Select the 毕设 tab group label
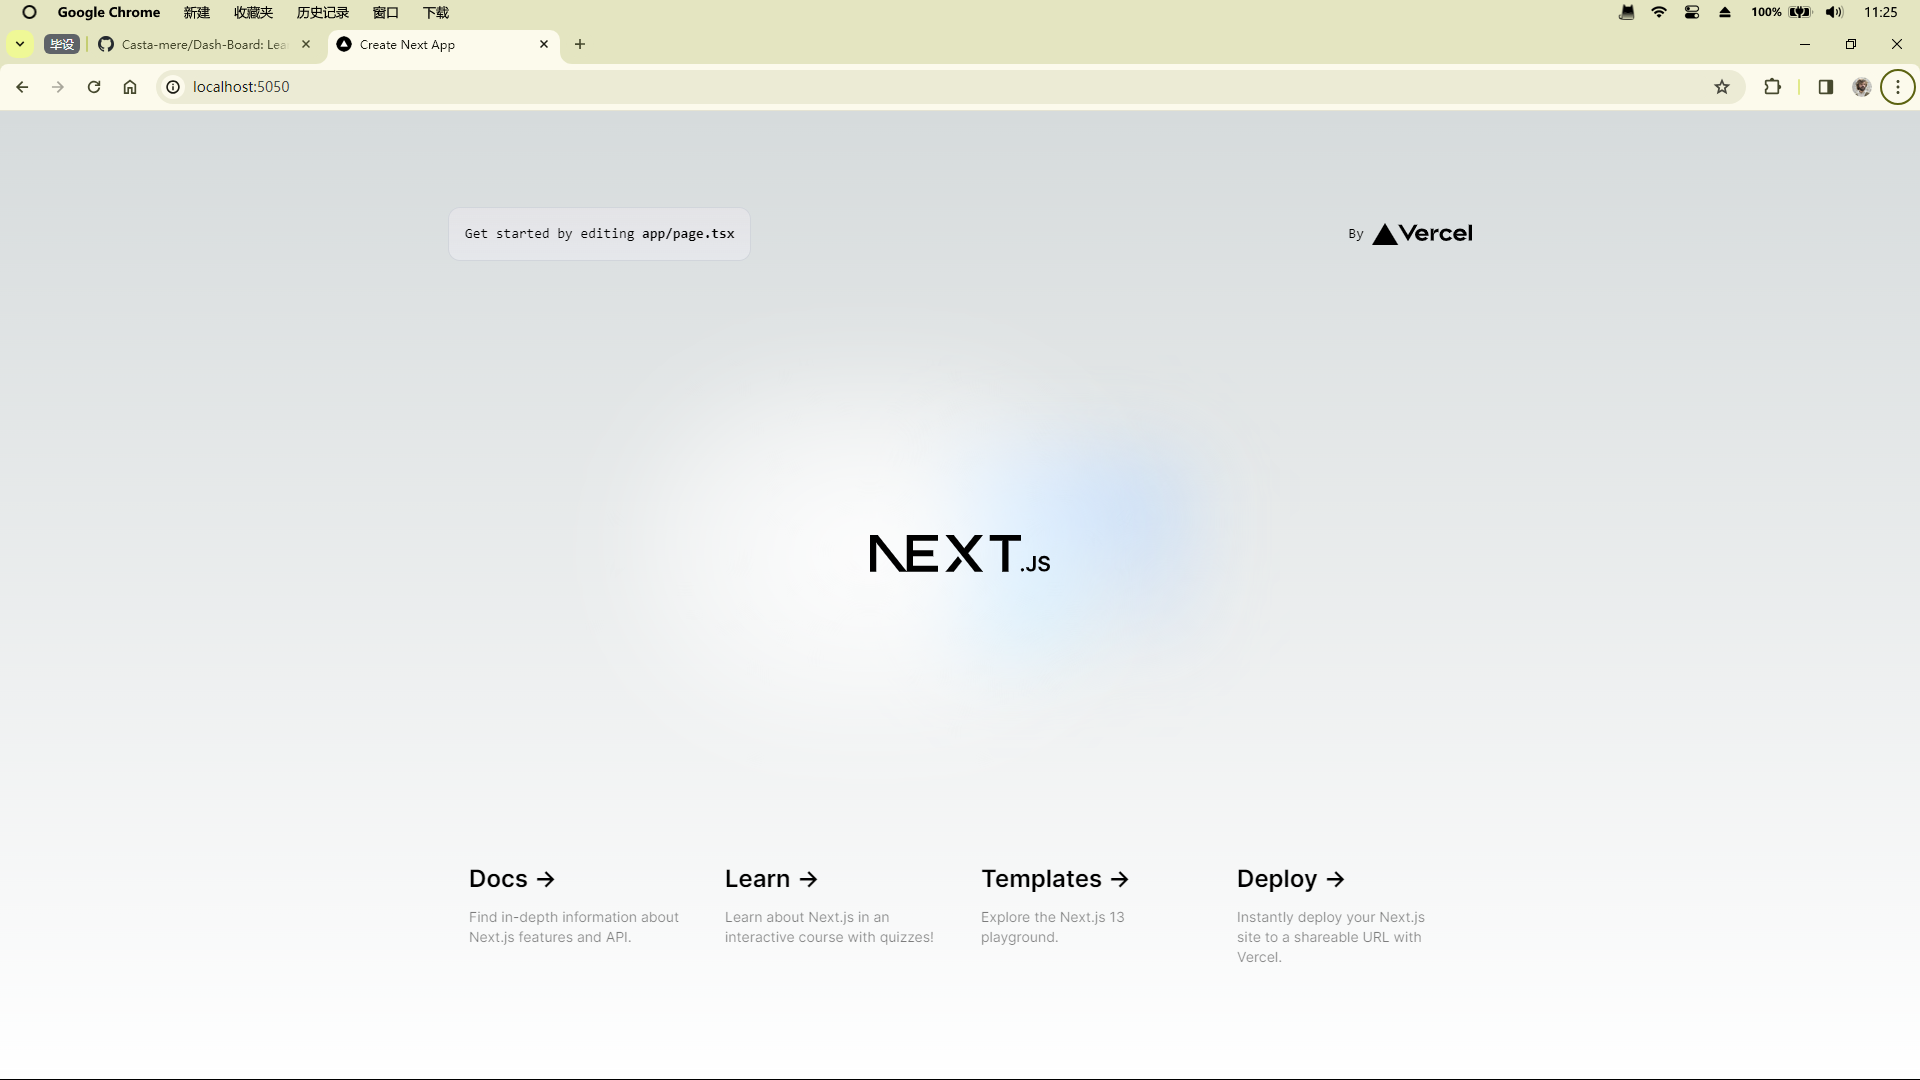This screenshot has width=1920, height=1080. pyautogui.click(x=62, y=44)
